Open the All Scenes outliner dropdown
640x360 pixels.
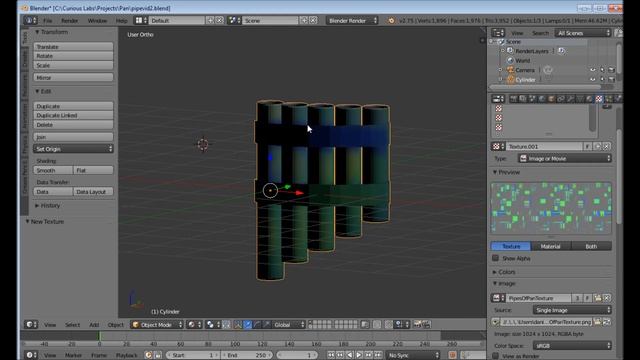pos(583,33)
